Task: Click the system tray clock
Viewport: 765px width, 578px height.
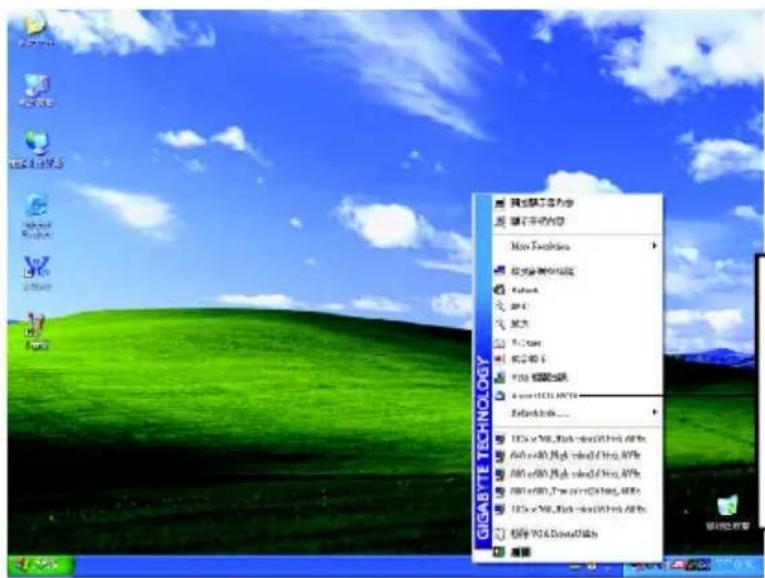Action: (735, 566)
